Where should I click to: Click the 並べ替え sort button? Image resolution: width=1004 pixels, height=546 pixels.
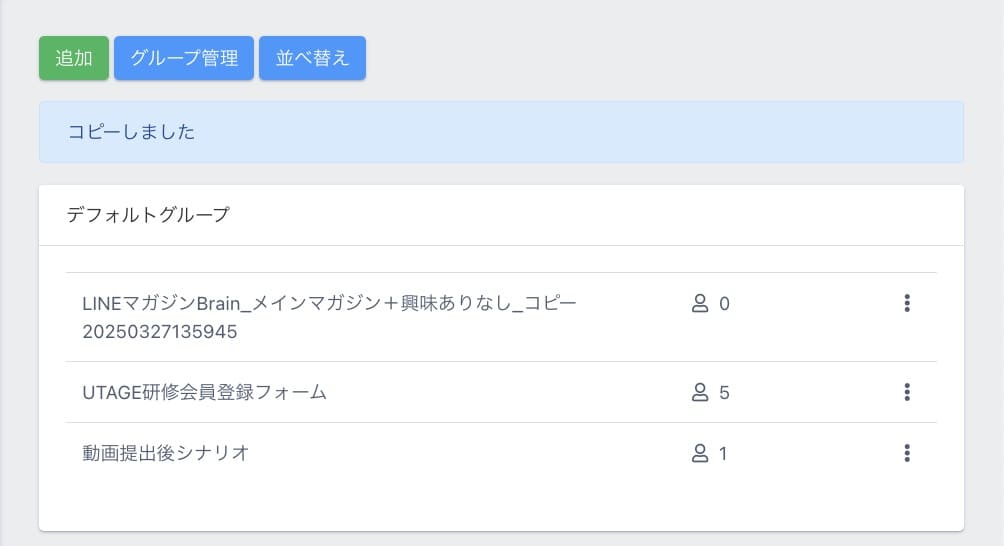pos(312,58)
